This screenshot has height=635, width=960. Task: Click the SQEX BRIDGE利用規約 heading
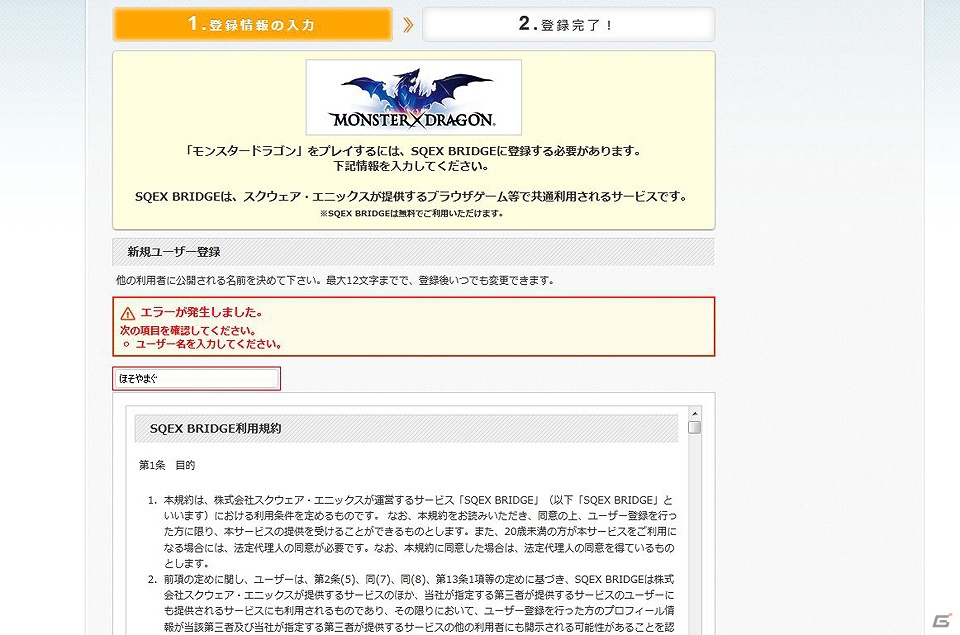216,429
